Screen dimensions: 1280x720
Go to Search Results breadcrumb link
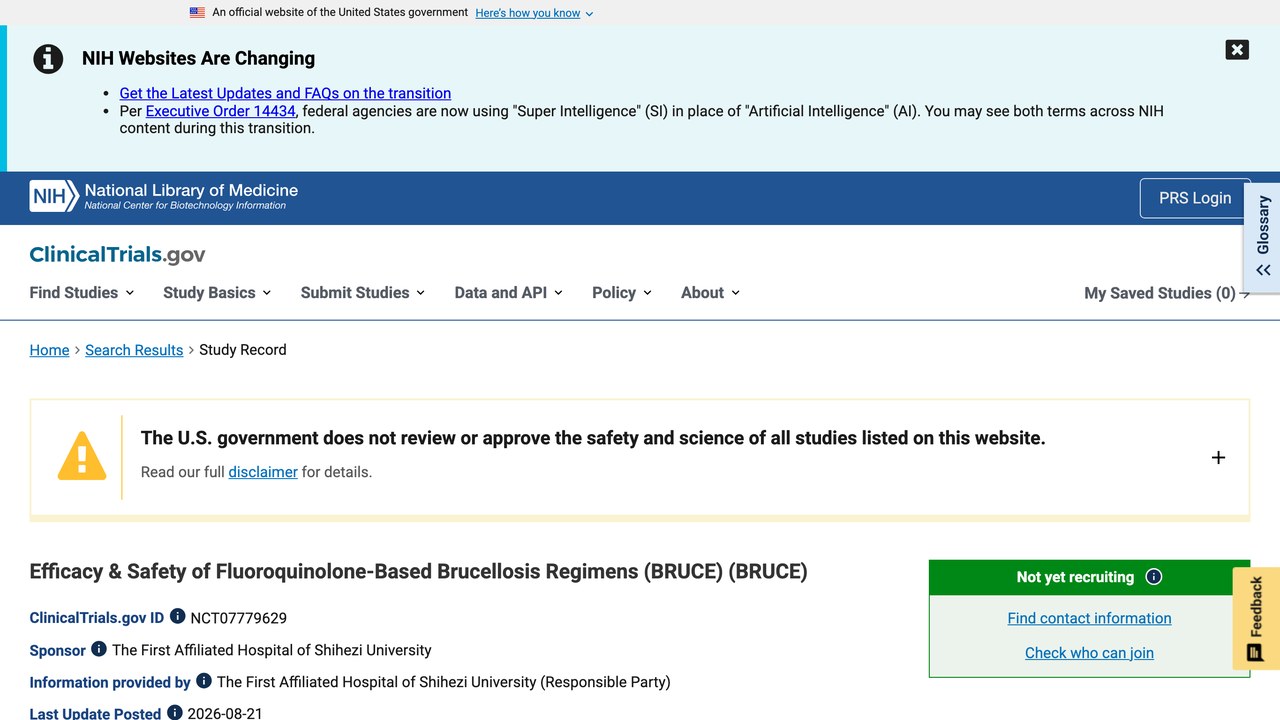coord(134,350)
